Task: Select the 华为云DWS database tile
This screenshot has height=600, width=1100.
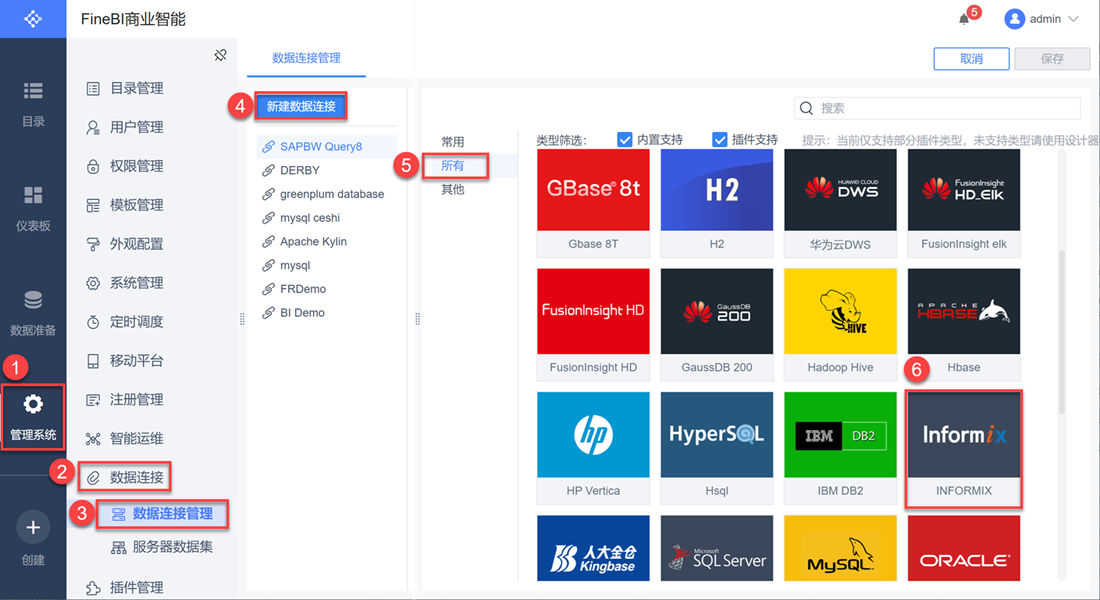Action: tap(840, 203)
